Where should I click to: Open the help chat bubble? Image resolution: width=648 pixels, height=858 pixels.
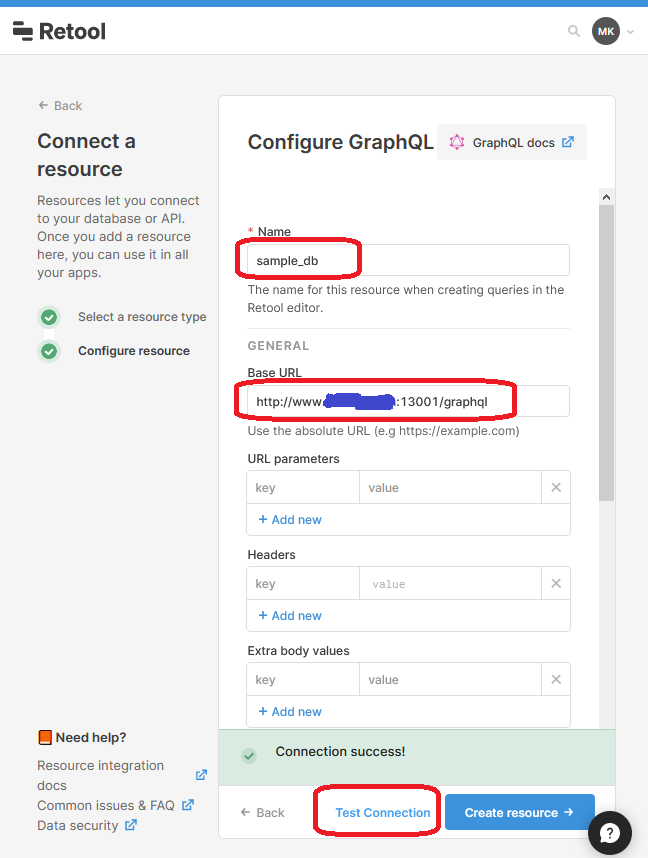tap(610, 833)
